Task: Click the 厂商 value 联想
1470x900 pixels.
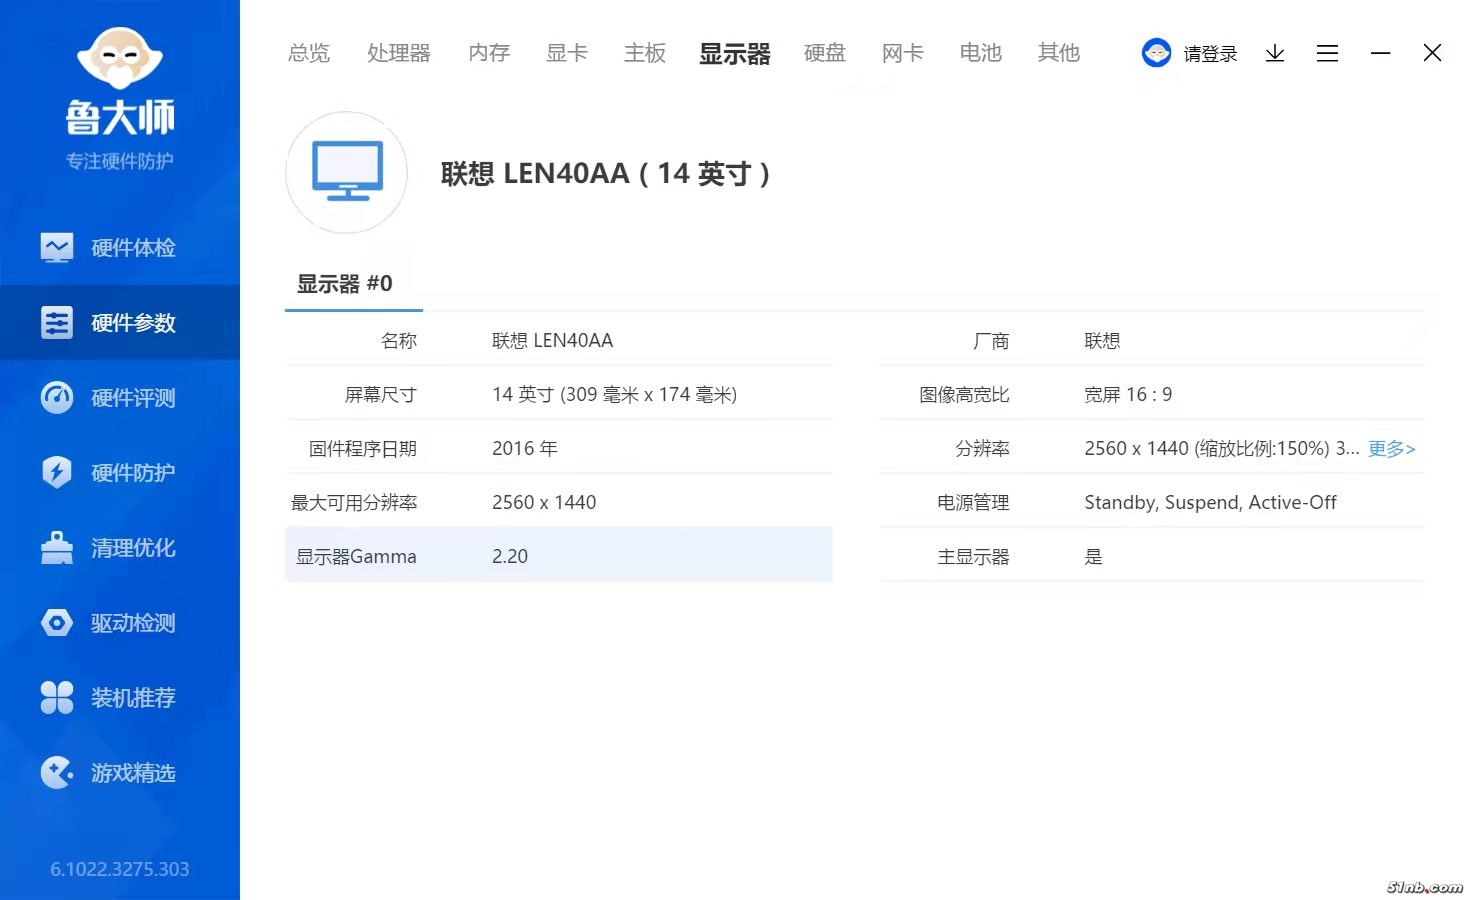Action: point(1102,341)
